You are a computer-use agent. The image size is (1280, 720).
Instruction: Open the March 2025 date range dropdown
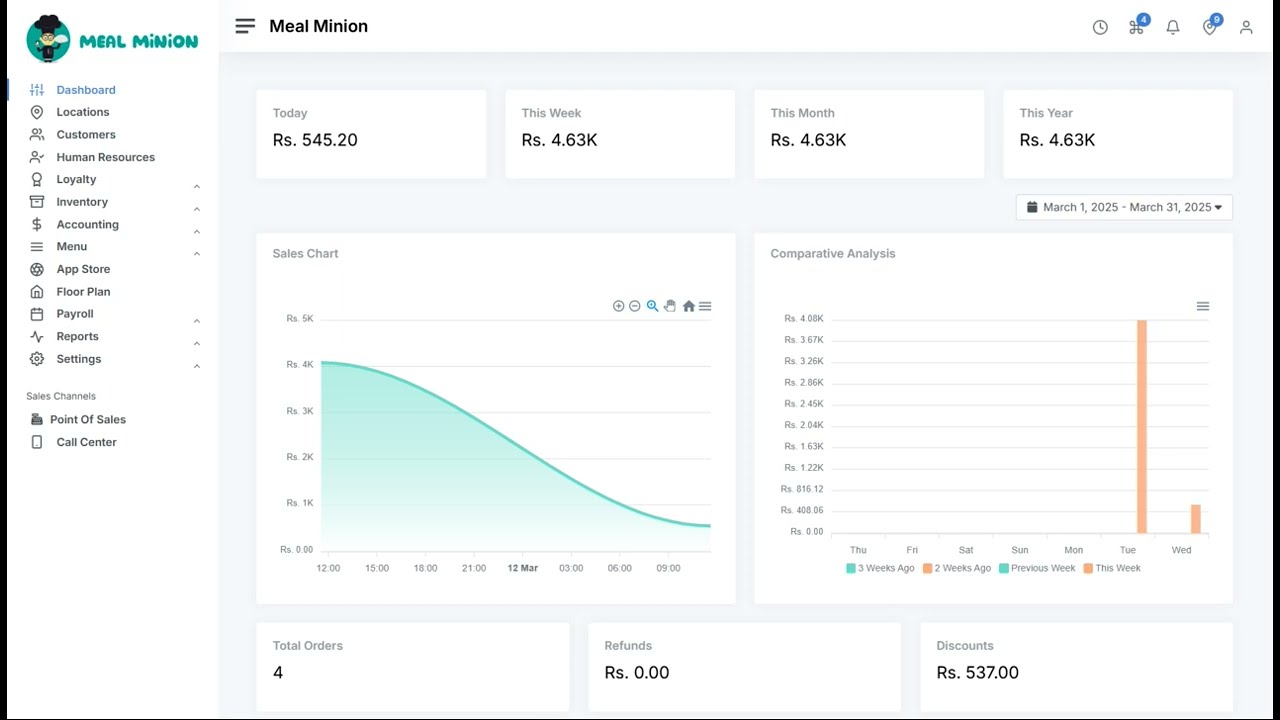1124,207
